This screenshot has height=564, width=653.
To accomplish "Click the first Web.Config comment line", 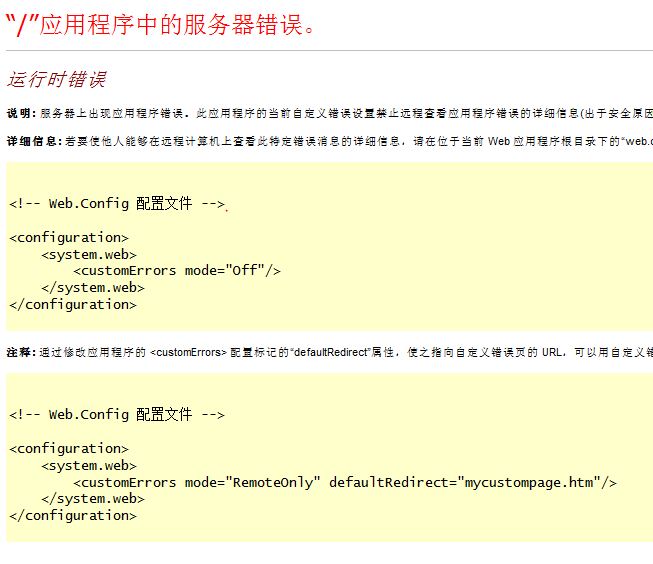I will (x=117, y=204).
